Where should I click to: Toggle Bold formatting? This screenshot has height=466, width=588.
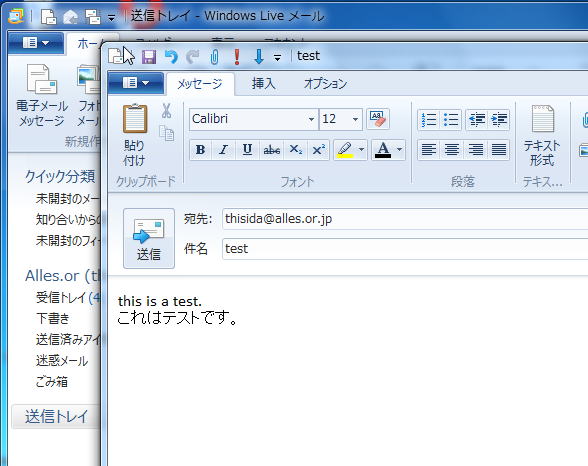[201, 150]
